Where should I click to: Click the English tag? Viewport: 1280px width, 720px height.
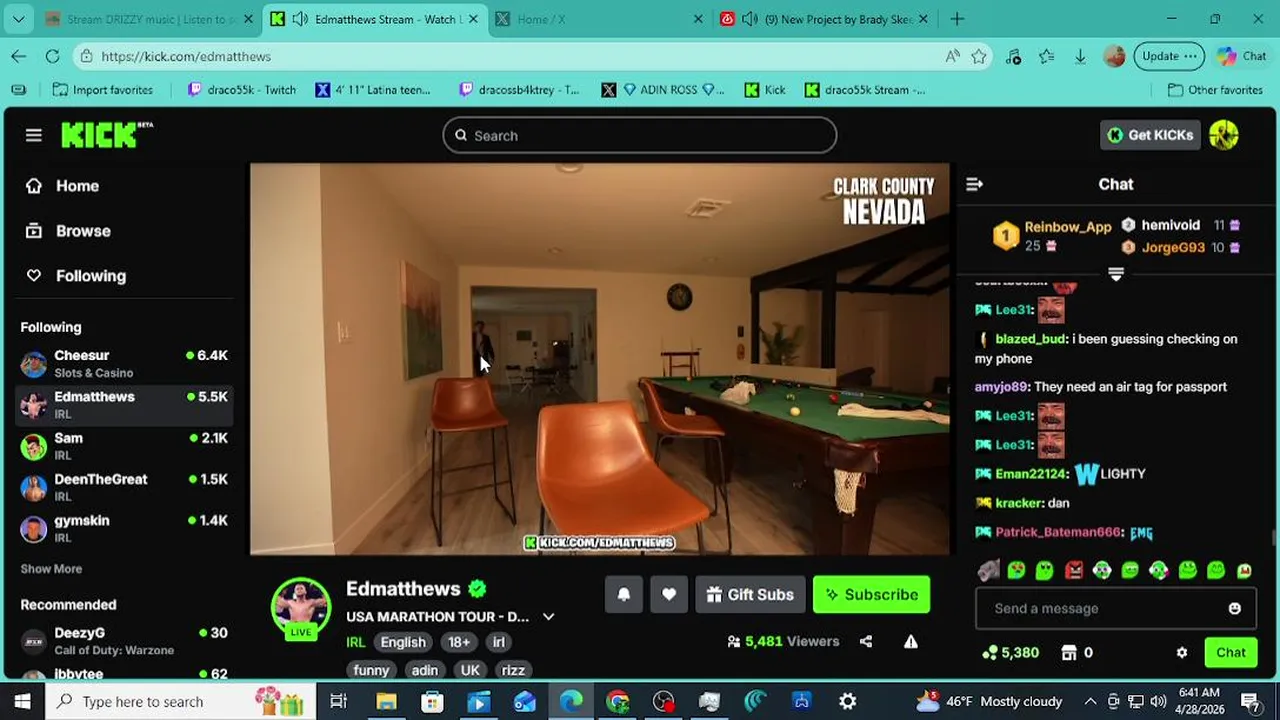tap(403, 642)
